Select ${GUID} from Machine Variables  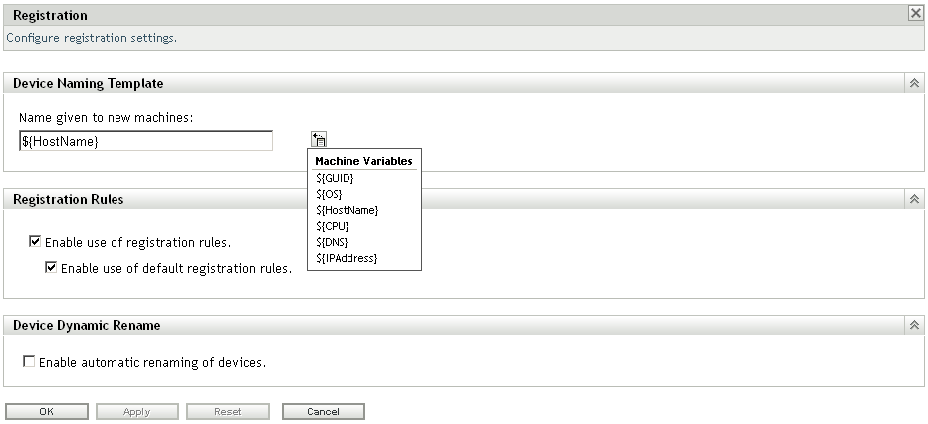334,178
